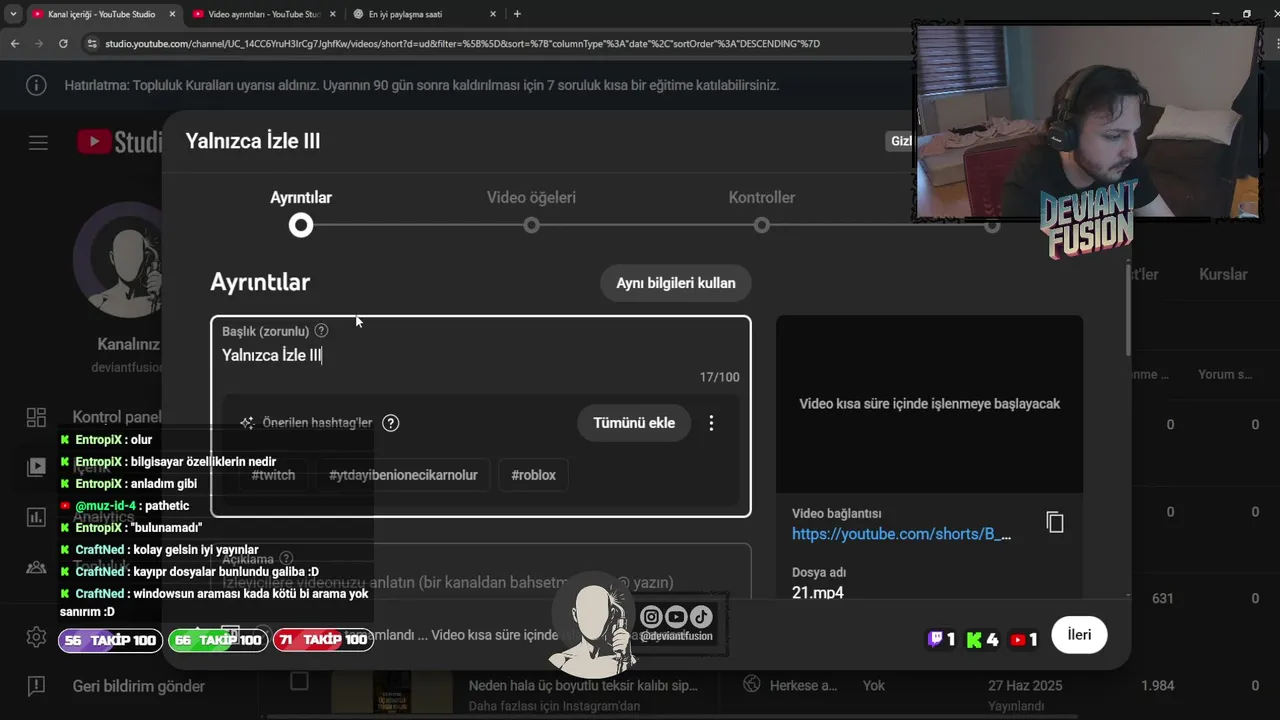The image size is (1280, 720).
Task: Click the browser address bar URL
Action: click(463, 44)
